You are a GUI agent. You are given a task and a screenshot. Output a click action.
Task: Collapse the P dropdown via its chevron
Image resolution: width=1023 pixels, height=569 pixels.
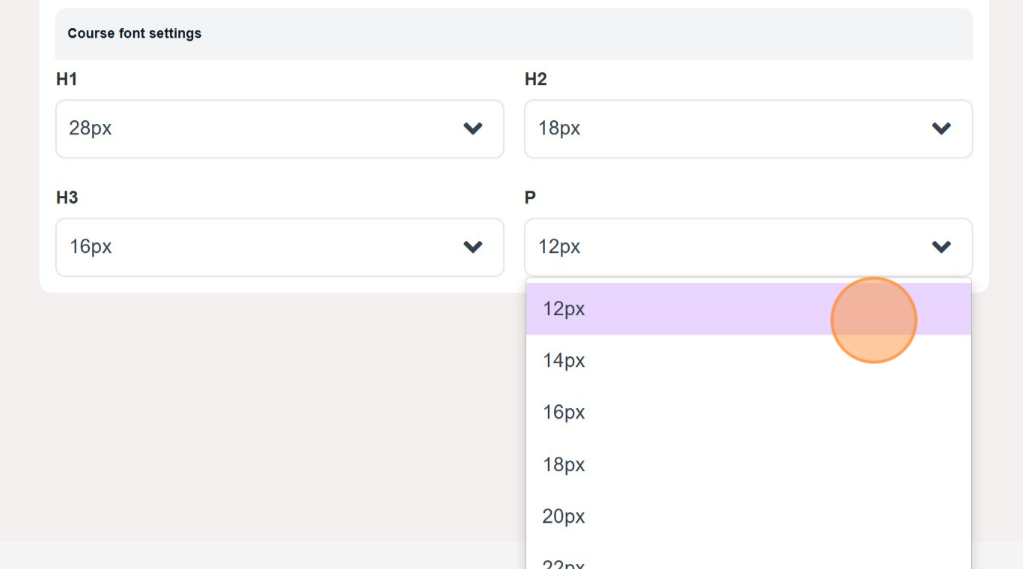click(x=941, y=247)
